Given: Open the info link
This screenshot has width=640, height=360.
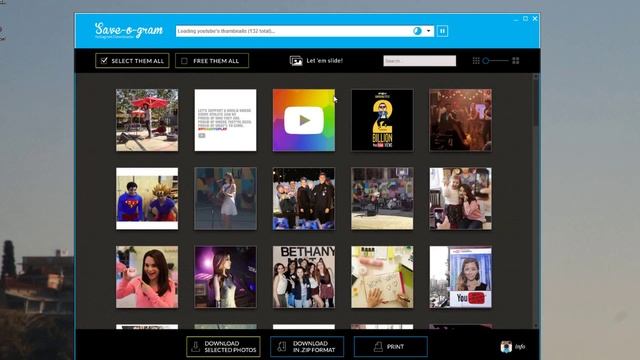Looking at the screenshot, I should [x=520, y=347].
